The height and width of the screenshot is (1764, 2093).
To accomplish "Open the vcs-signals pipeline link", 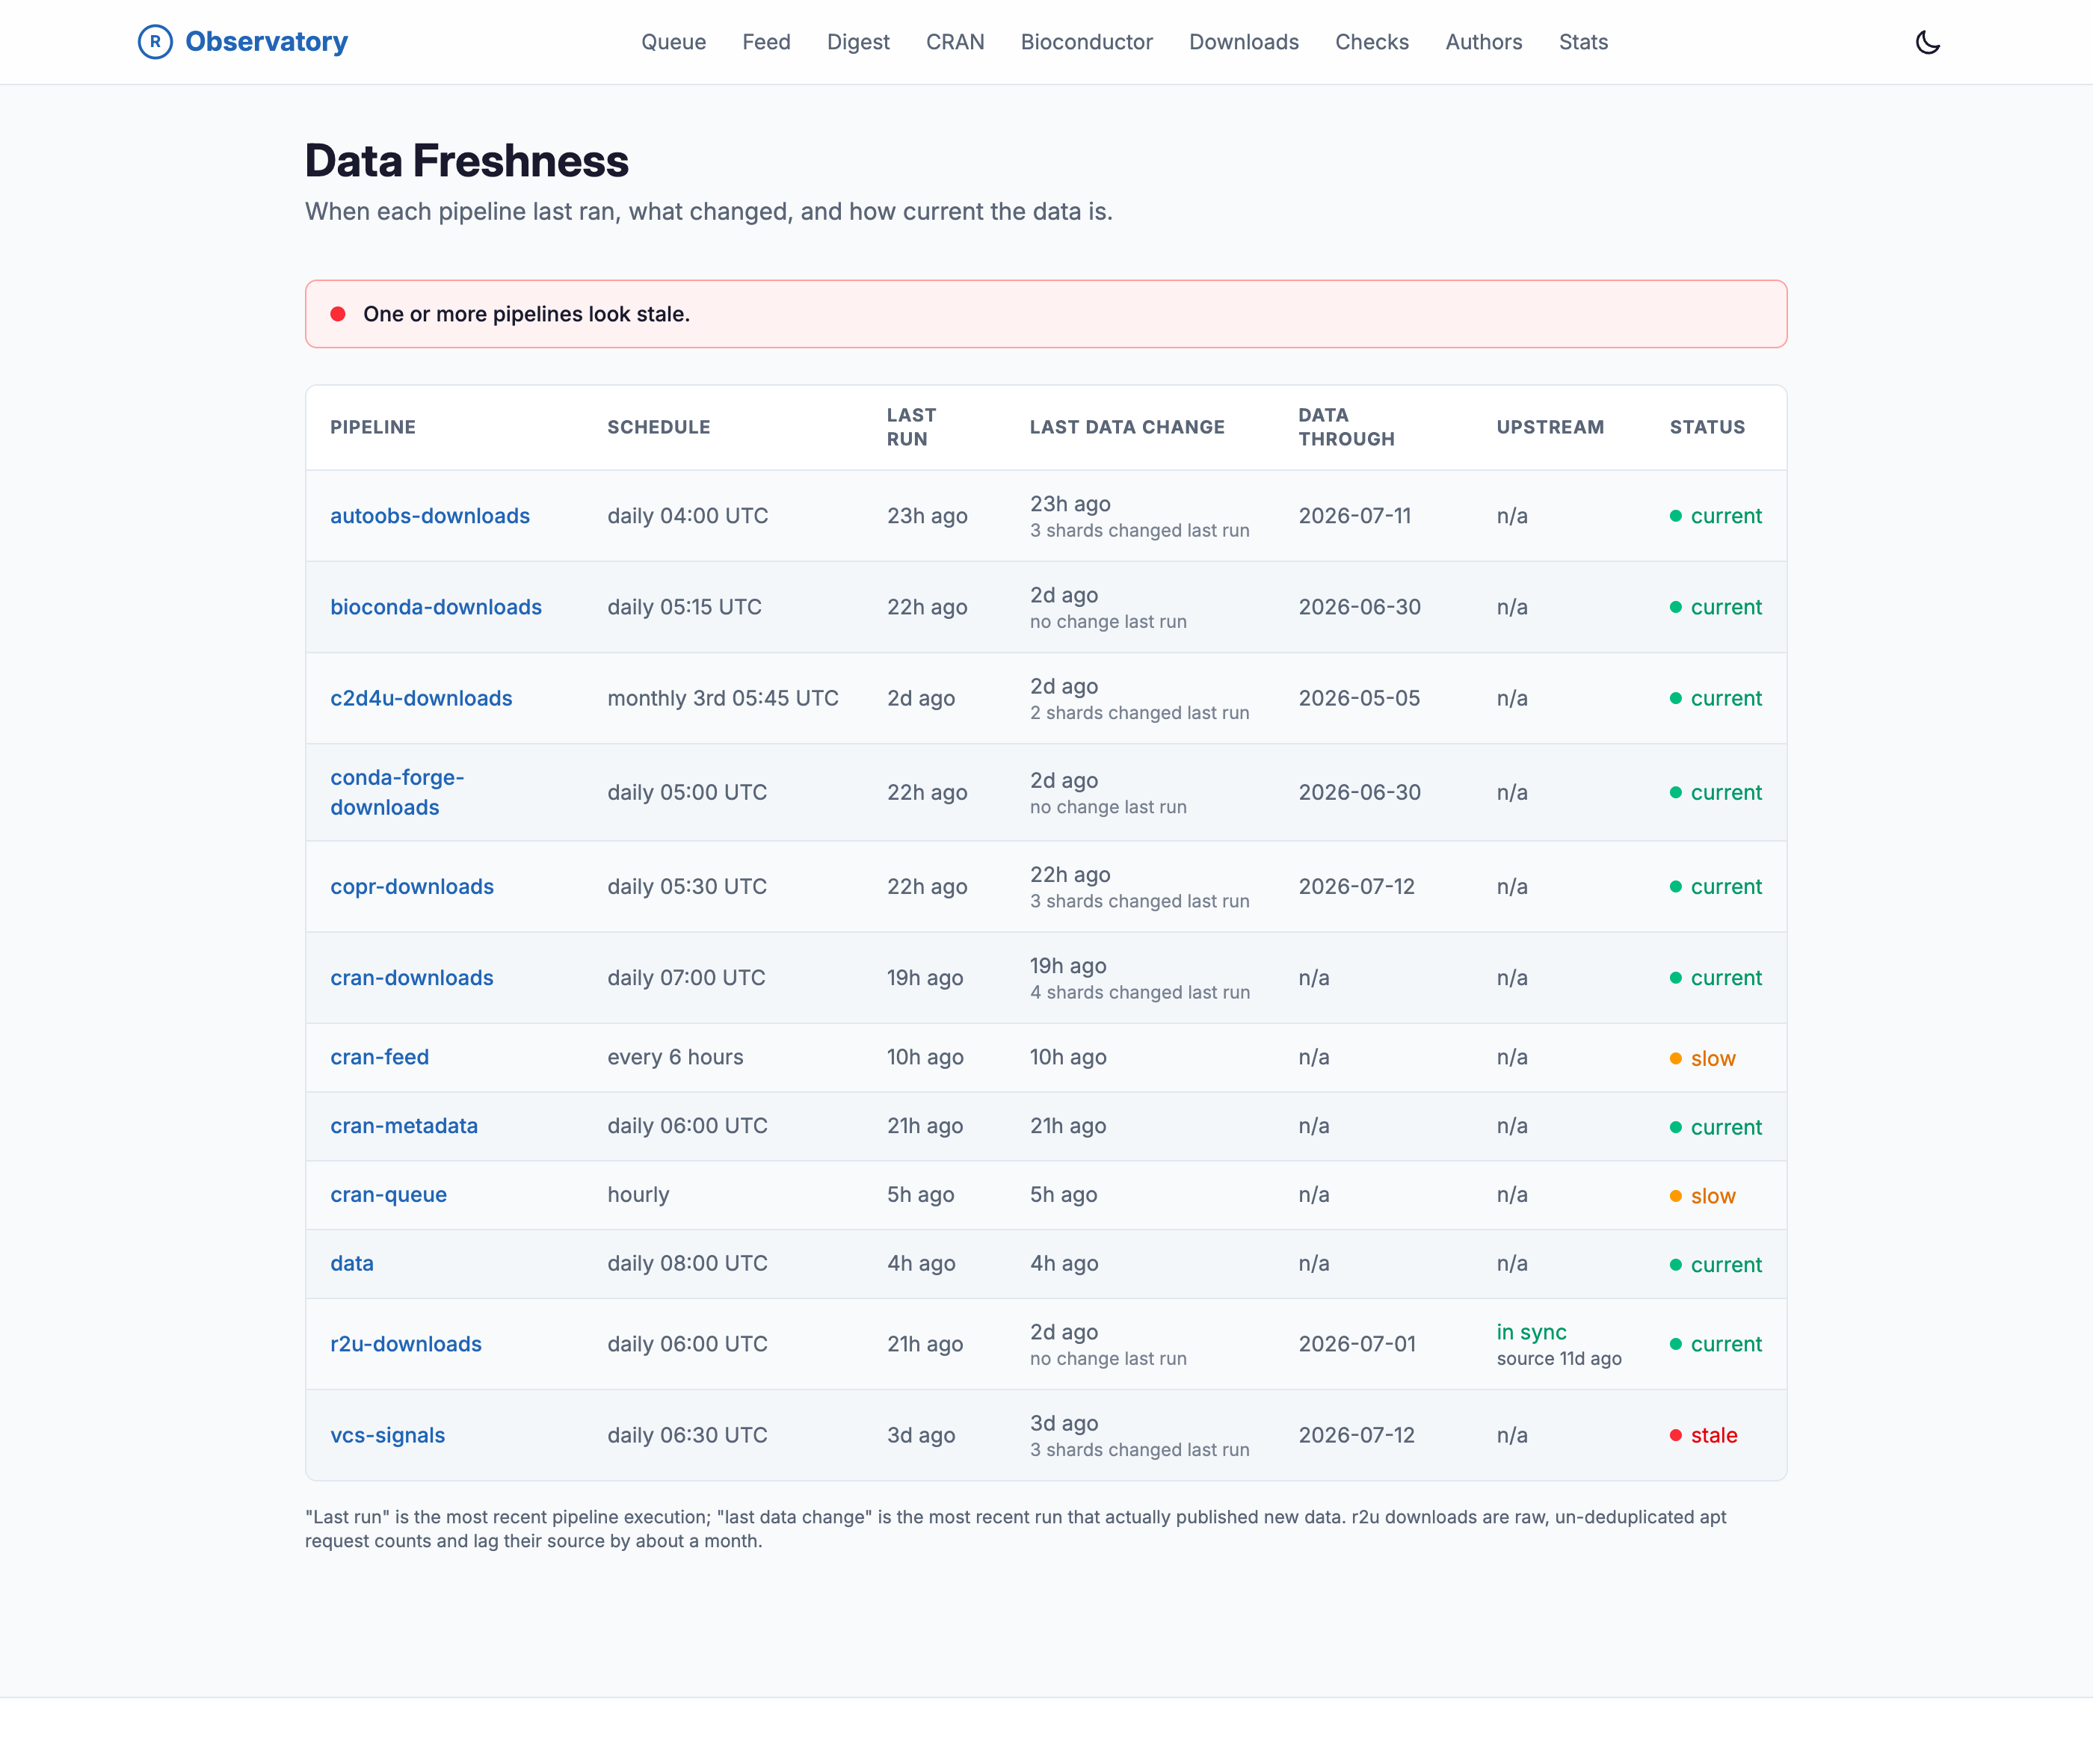I will pyautogui.click(x=388, y=1435).
